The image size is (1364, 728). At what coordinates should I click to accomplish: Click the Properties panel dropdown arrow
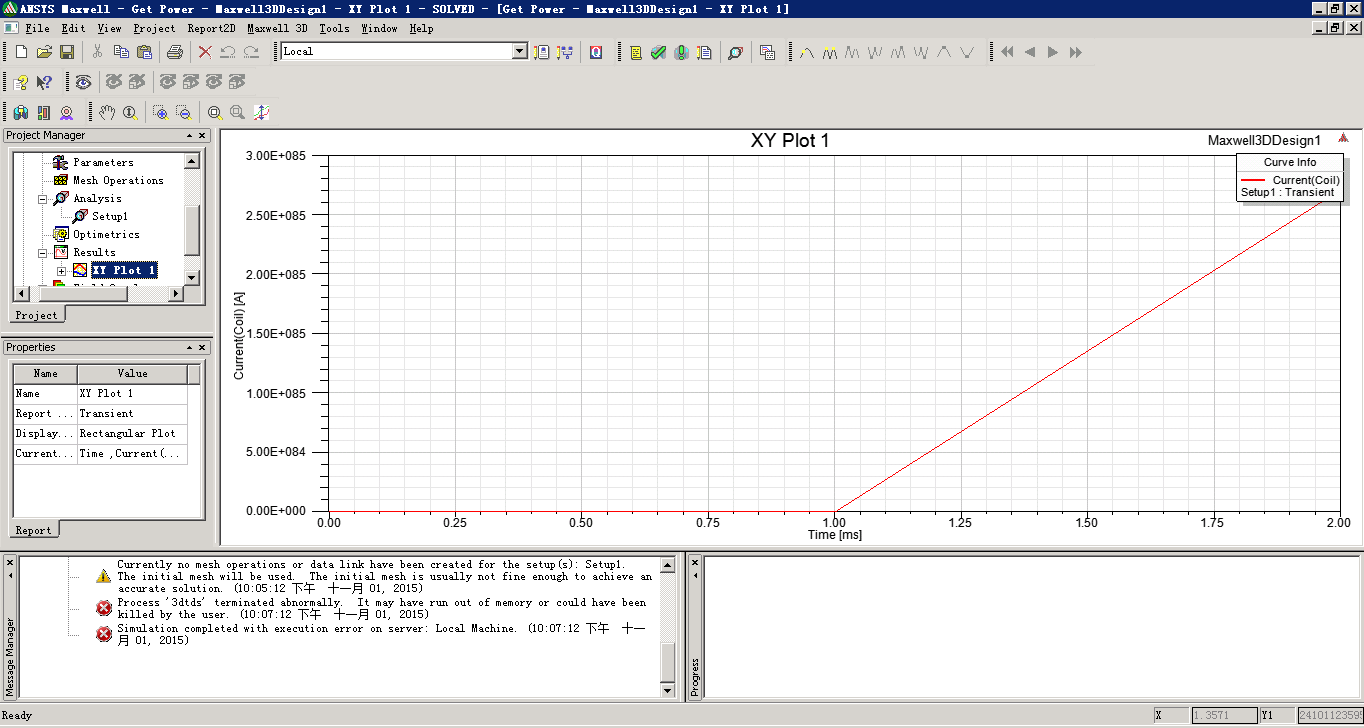(189, 348)
